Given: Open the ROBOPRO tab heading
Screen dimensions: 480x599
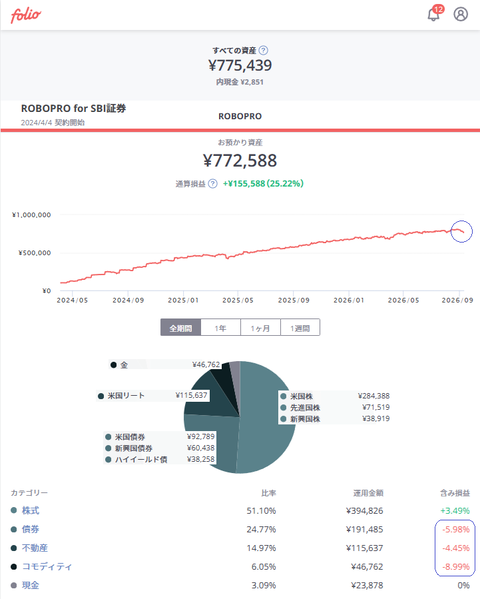Looking at the screenshot, I should 240,116.
